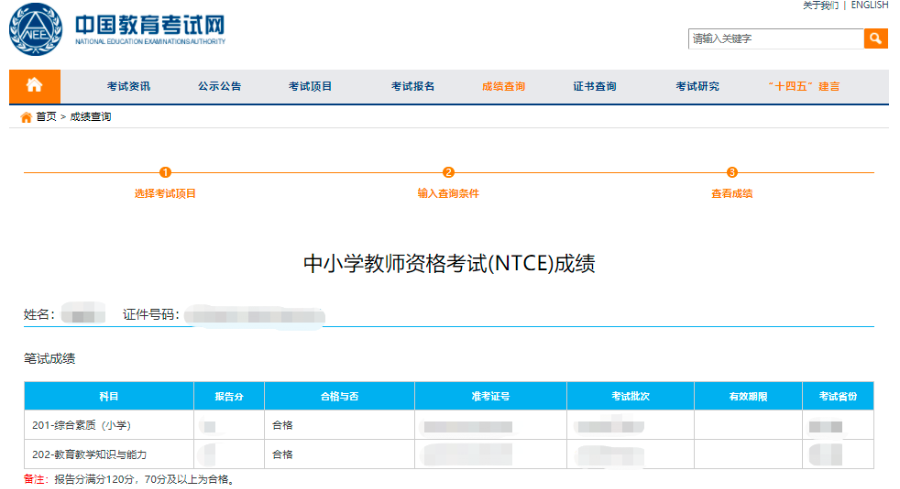Click step 3 查看成绩
This screenshot has height=489, width=900.
pos(732,193)
